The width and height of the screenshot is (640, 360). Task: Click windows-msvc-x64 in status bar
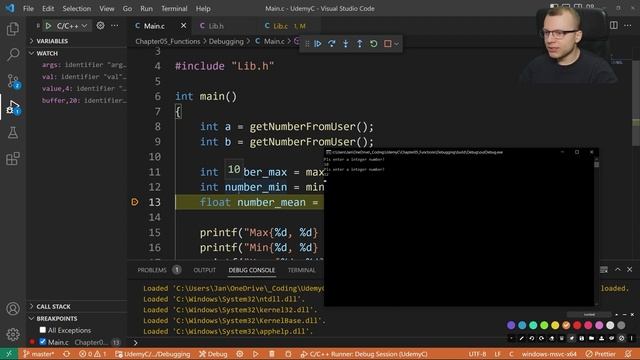pyautogui.click(x=549, y=354)
